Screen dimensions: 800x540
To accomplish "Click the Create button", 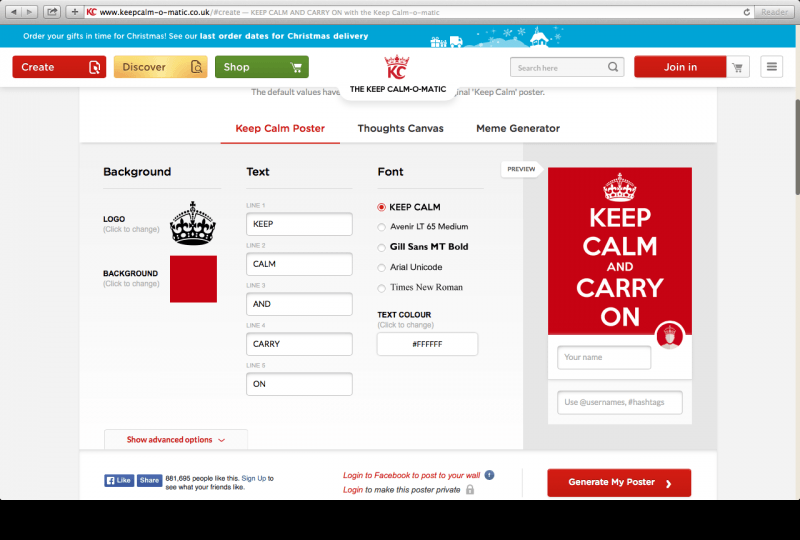I will click(x=59, y=67).
